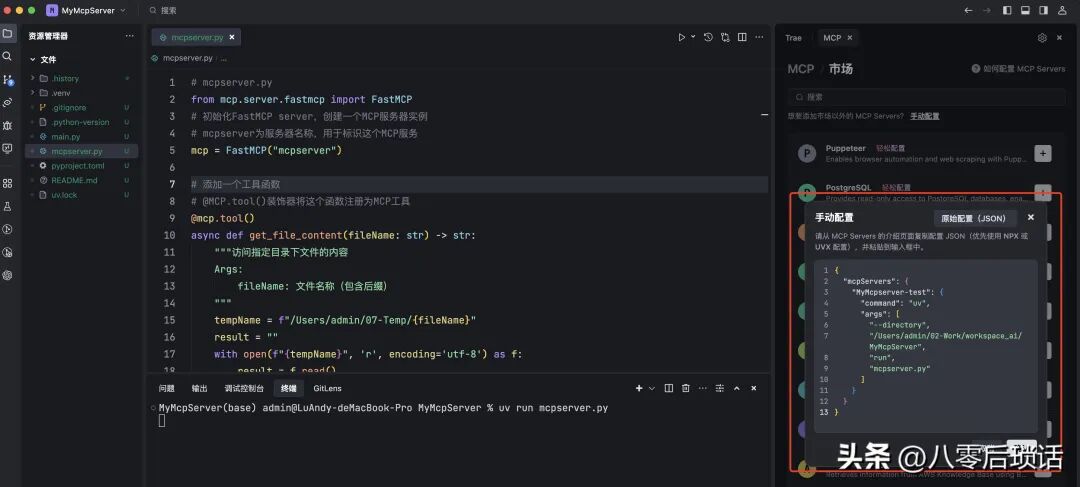Collapse the 文件 section

(32, 60)
